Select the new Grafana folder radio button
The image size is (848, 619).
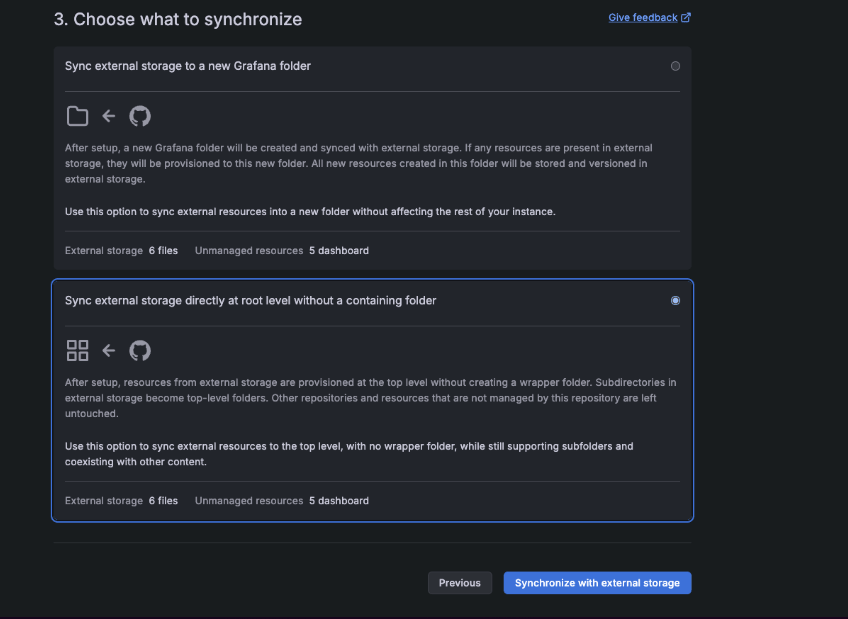tap(675, 66)
